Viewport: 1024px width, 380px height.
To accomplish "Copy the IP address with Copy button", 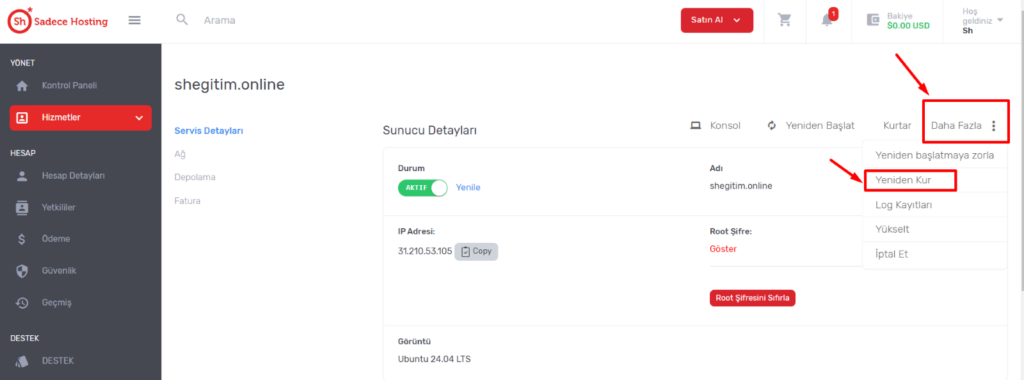I will coord(476,251).
